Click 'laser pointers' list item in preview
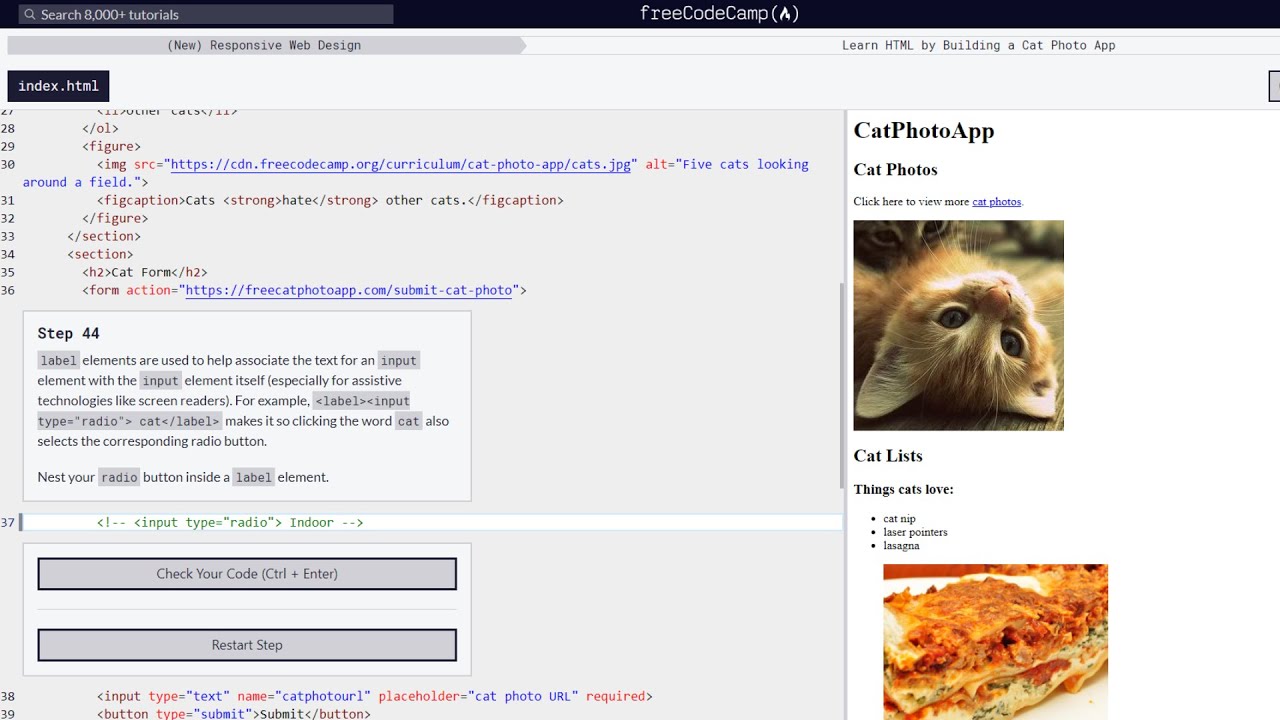This screenshot has width=1280, height=720. pyautogui.click(x=915, y=532)
